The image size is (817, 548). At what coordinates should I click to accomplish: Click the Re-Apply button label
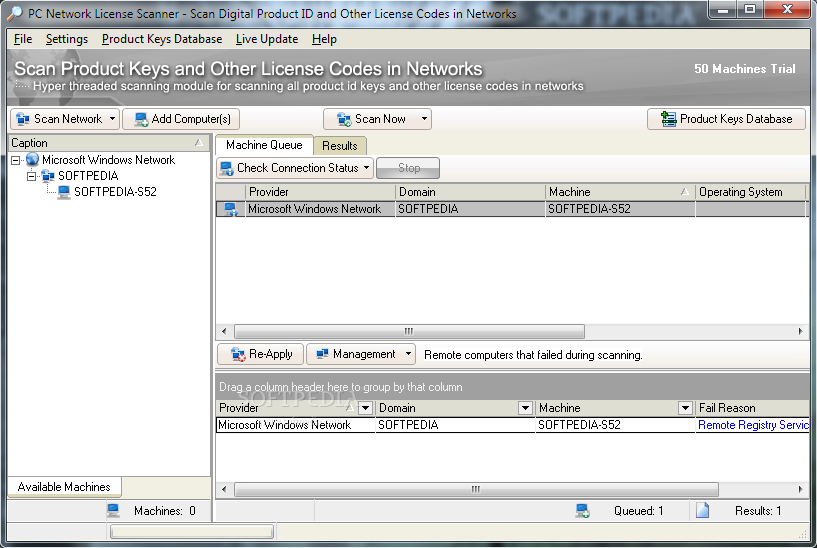270,354
